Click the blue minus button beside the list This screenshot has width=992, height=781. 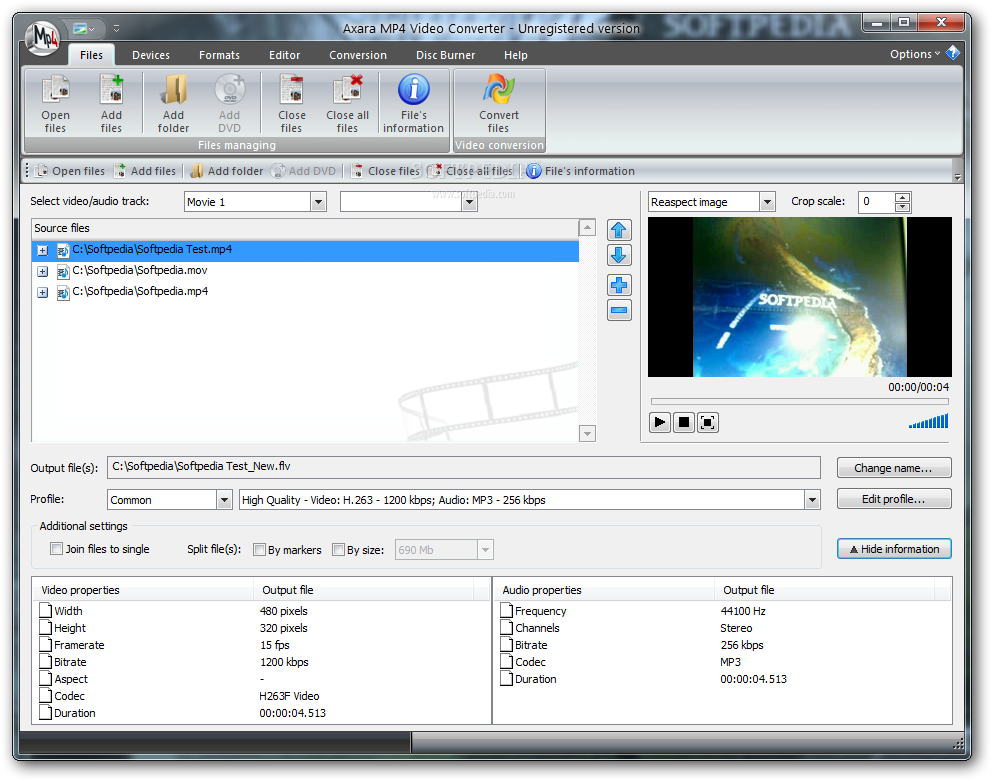pos(619,310)
